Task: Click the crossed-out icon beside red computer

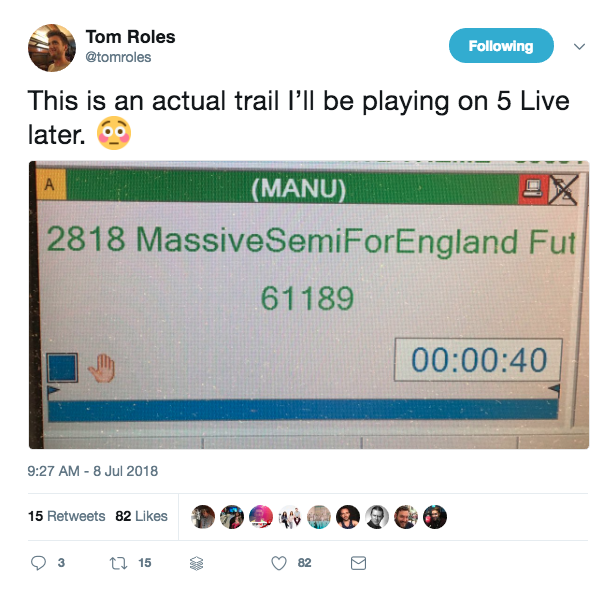Action: [563, 189]
